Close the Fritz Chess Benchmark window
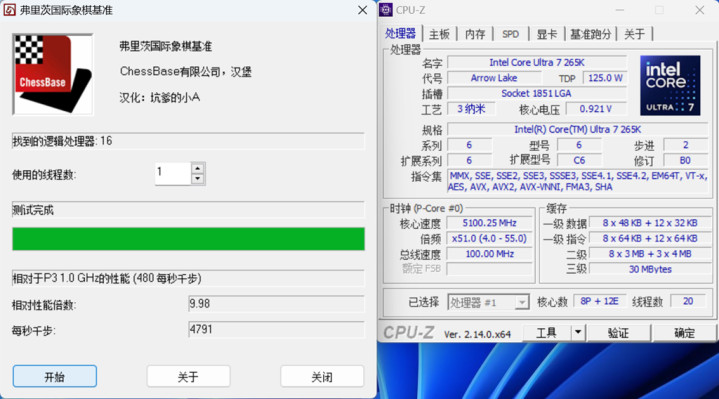 tap(362, 10)
